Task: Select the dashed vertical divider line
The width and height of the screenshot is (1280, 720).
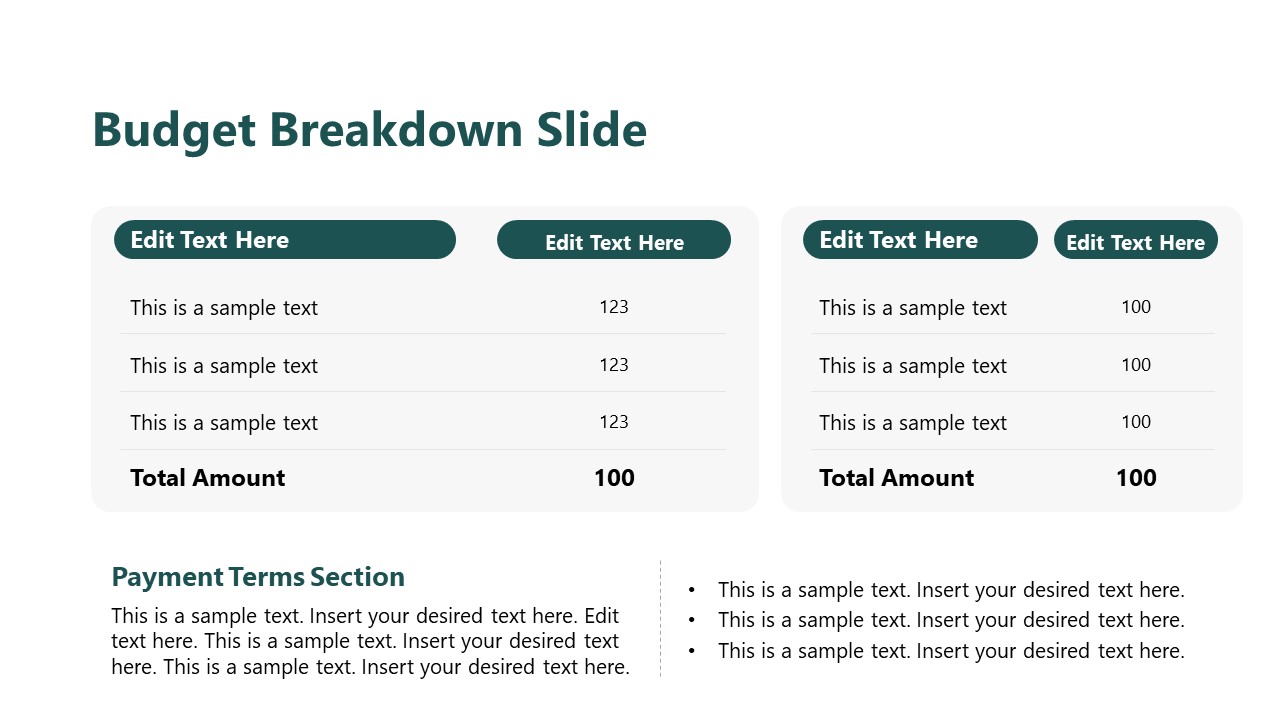Action: (x=660, y=618)
